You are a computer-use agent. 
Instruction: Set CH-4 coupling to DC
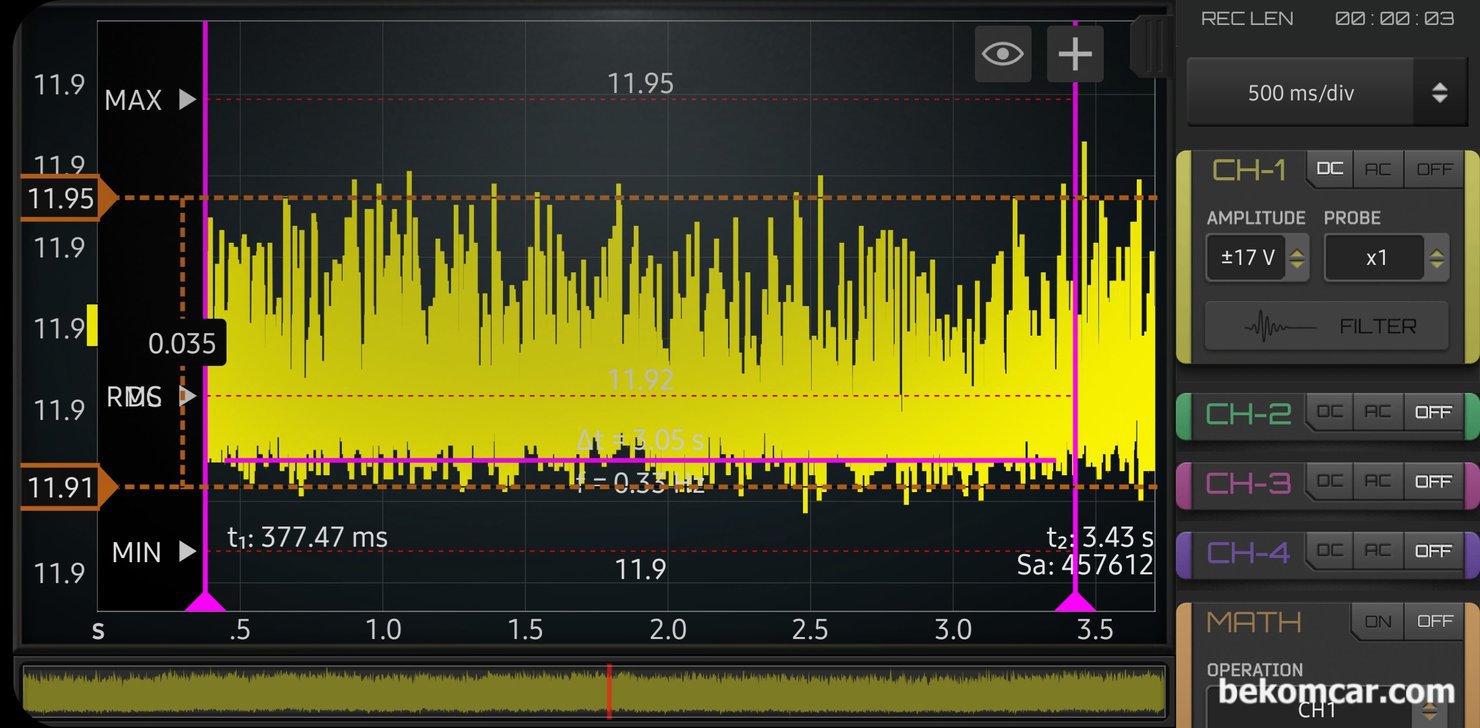pyautogui.click(x=1330, y=551)
